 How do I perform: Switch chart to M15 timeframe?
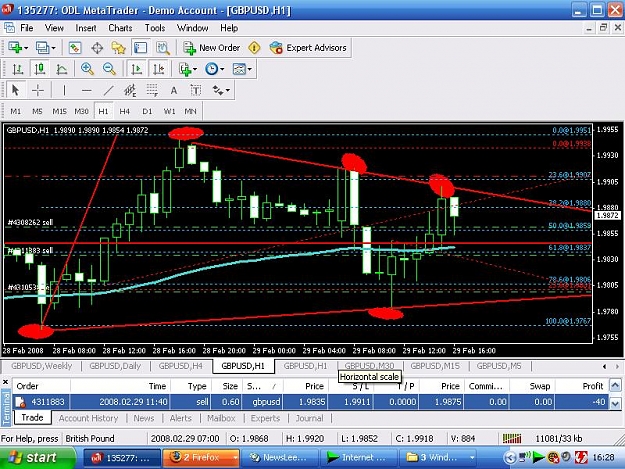59,111
